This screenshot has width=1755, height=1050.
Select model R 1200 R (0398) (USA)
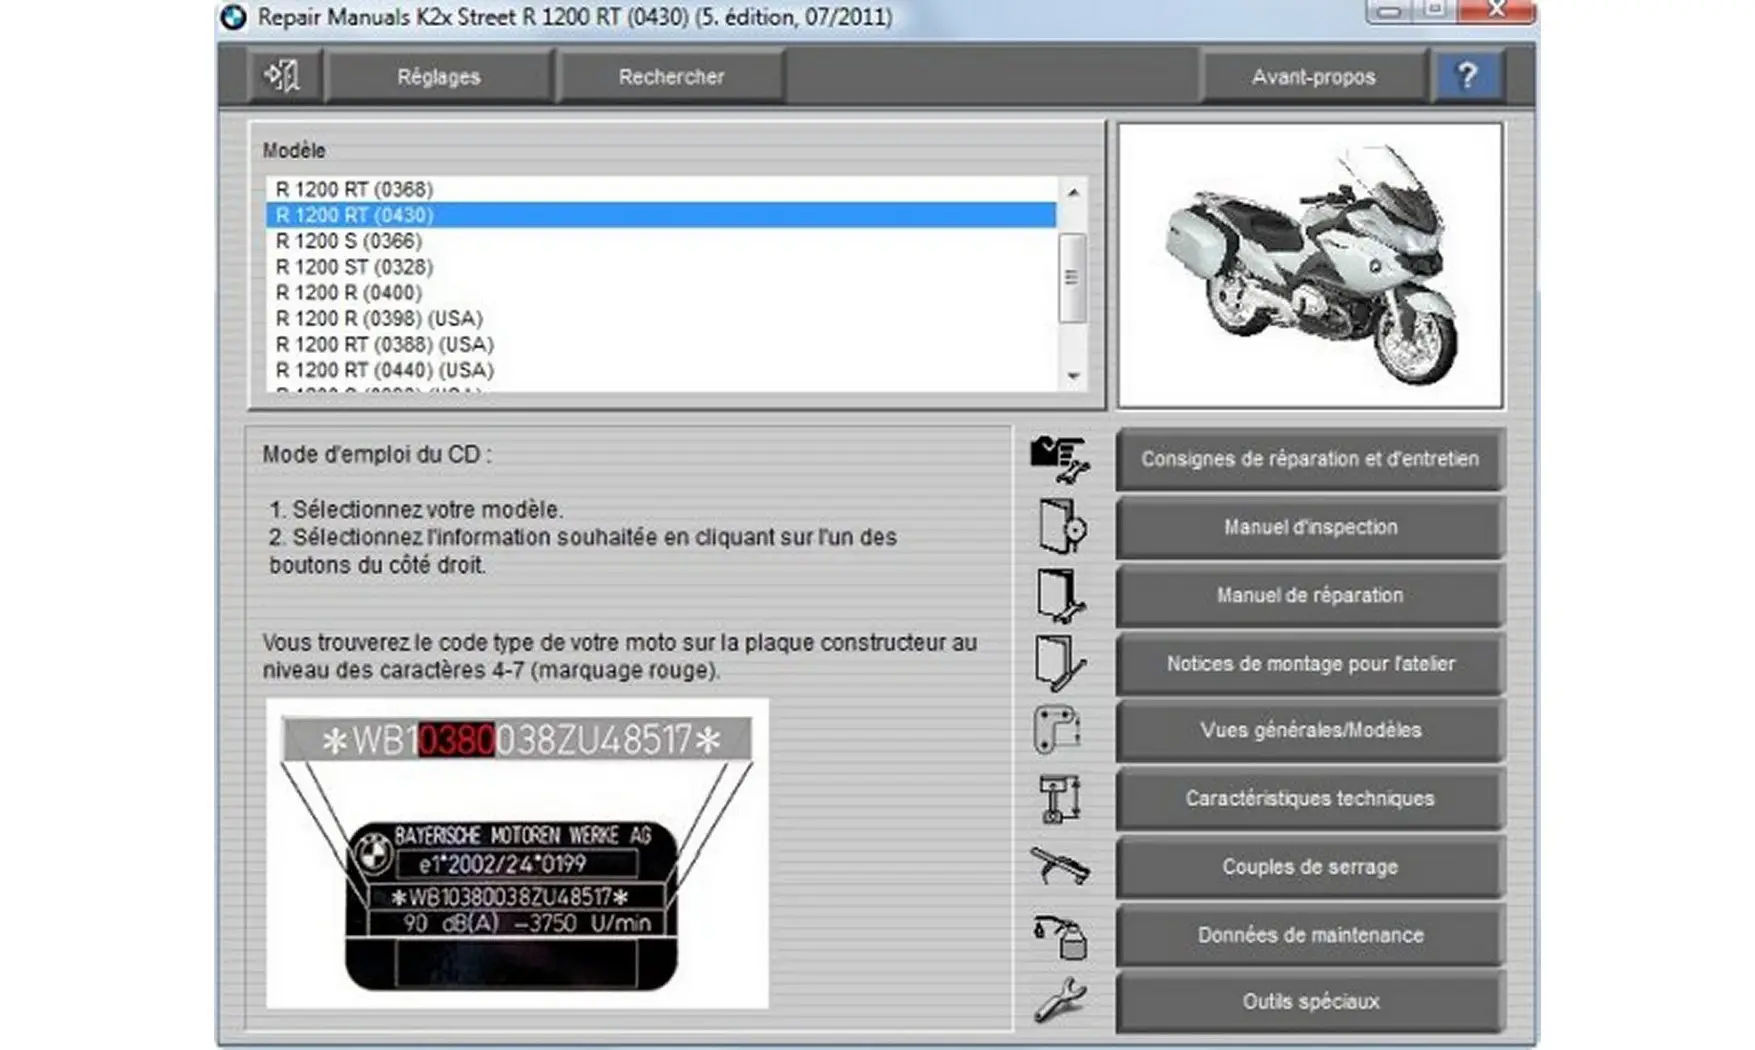click(x=661, y=318)
